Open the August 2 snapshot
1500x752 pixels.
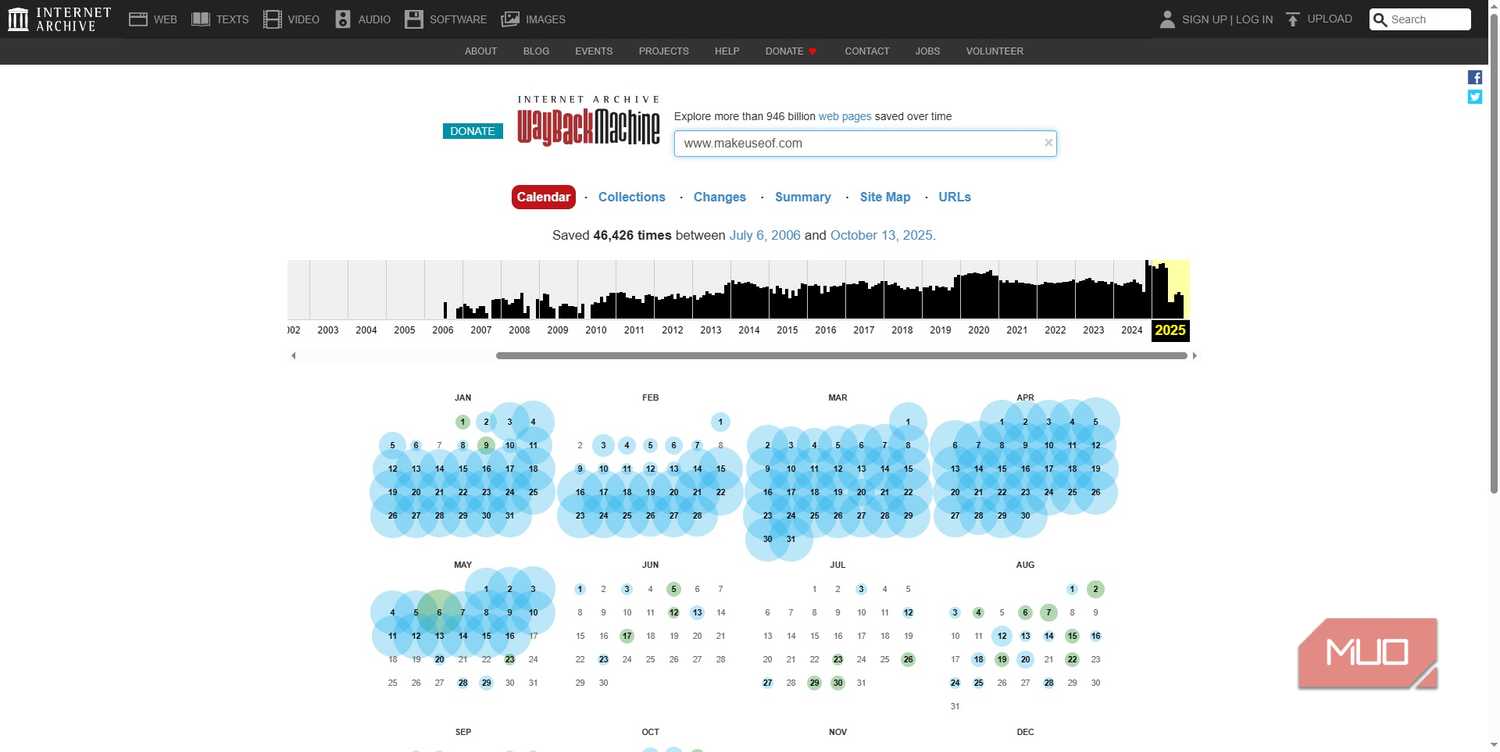(1096, 589)
